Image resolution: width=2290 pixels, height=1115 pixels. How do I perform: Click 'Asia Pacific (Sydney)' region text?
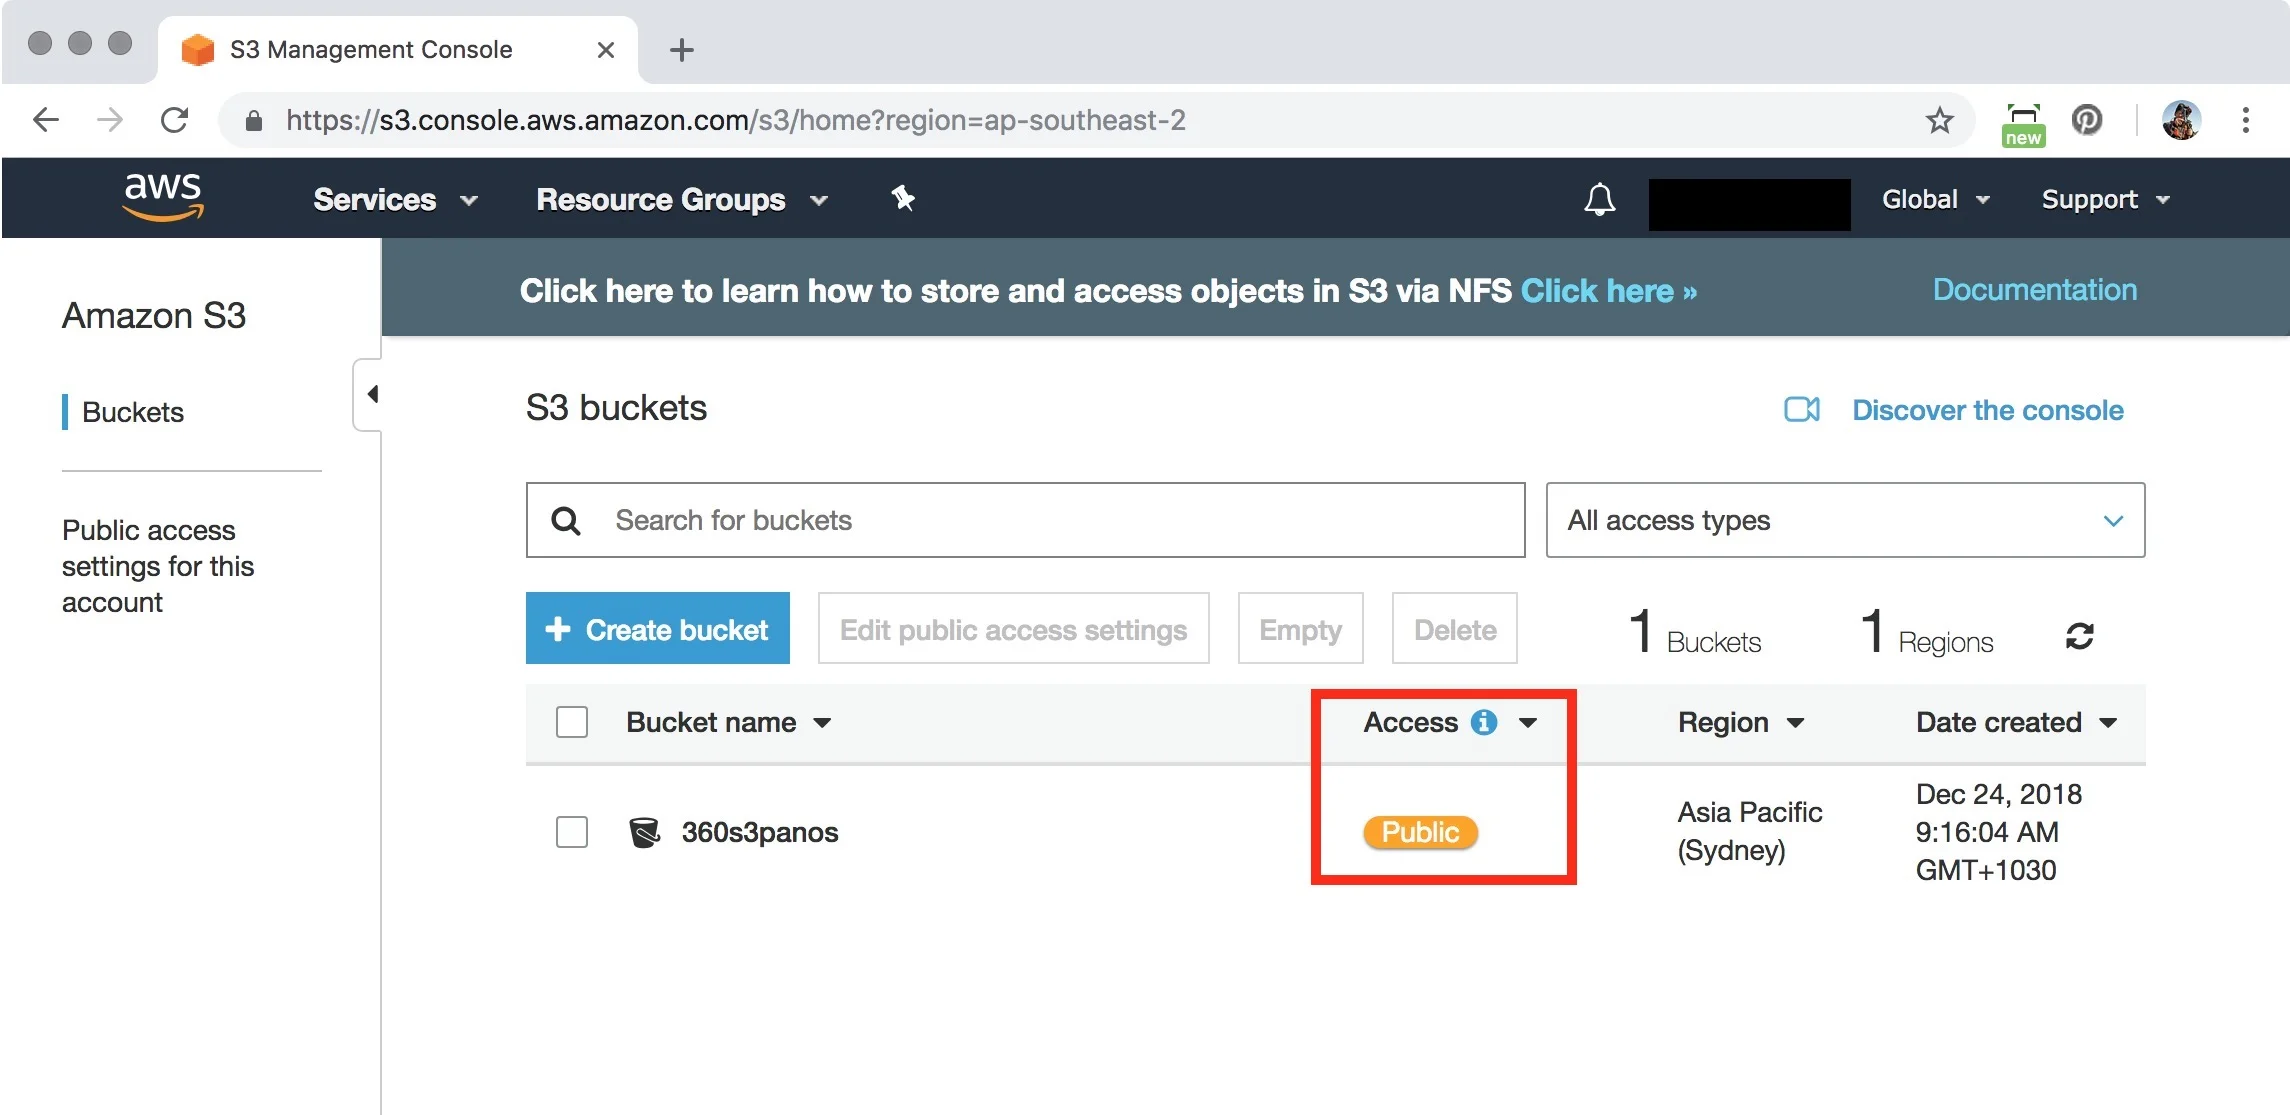[x=1750, y=831]
